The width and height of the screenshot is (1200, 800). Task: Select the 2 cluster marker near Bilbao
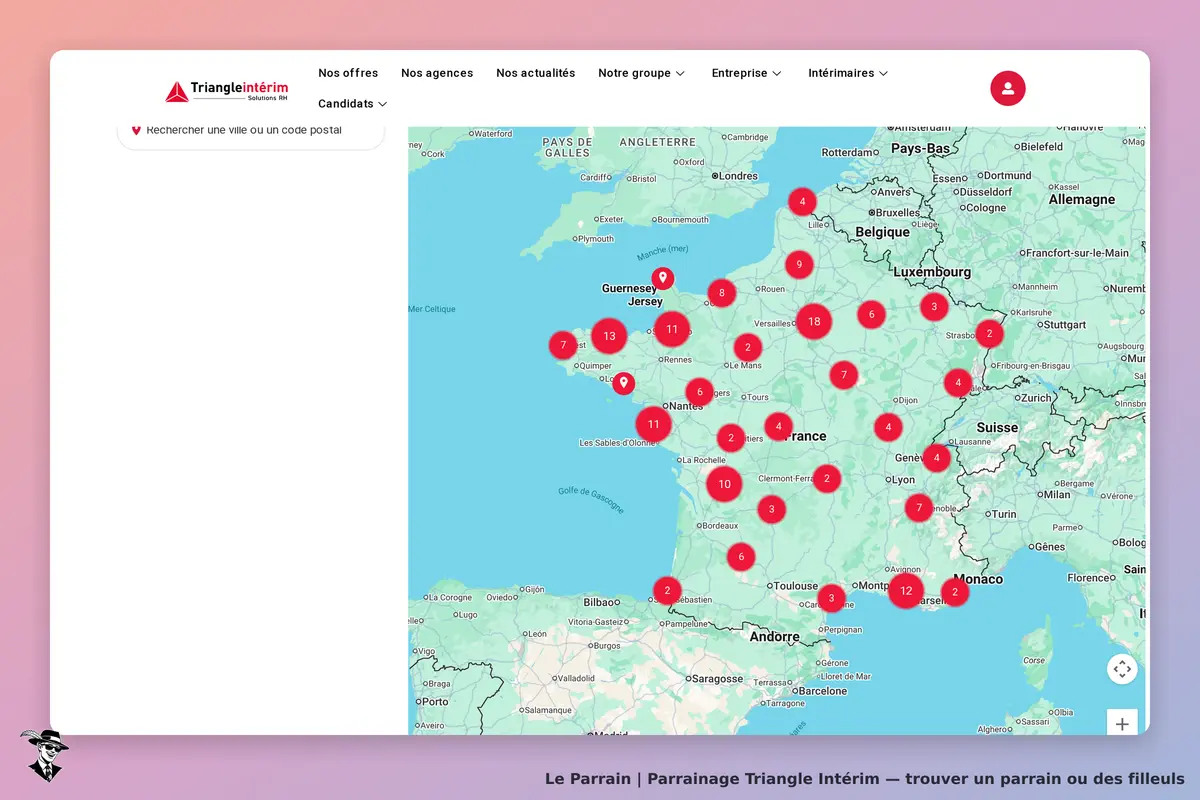click(x=667, y=590)
